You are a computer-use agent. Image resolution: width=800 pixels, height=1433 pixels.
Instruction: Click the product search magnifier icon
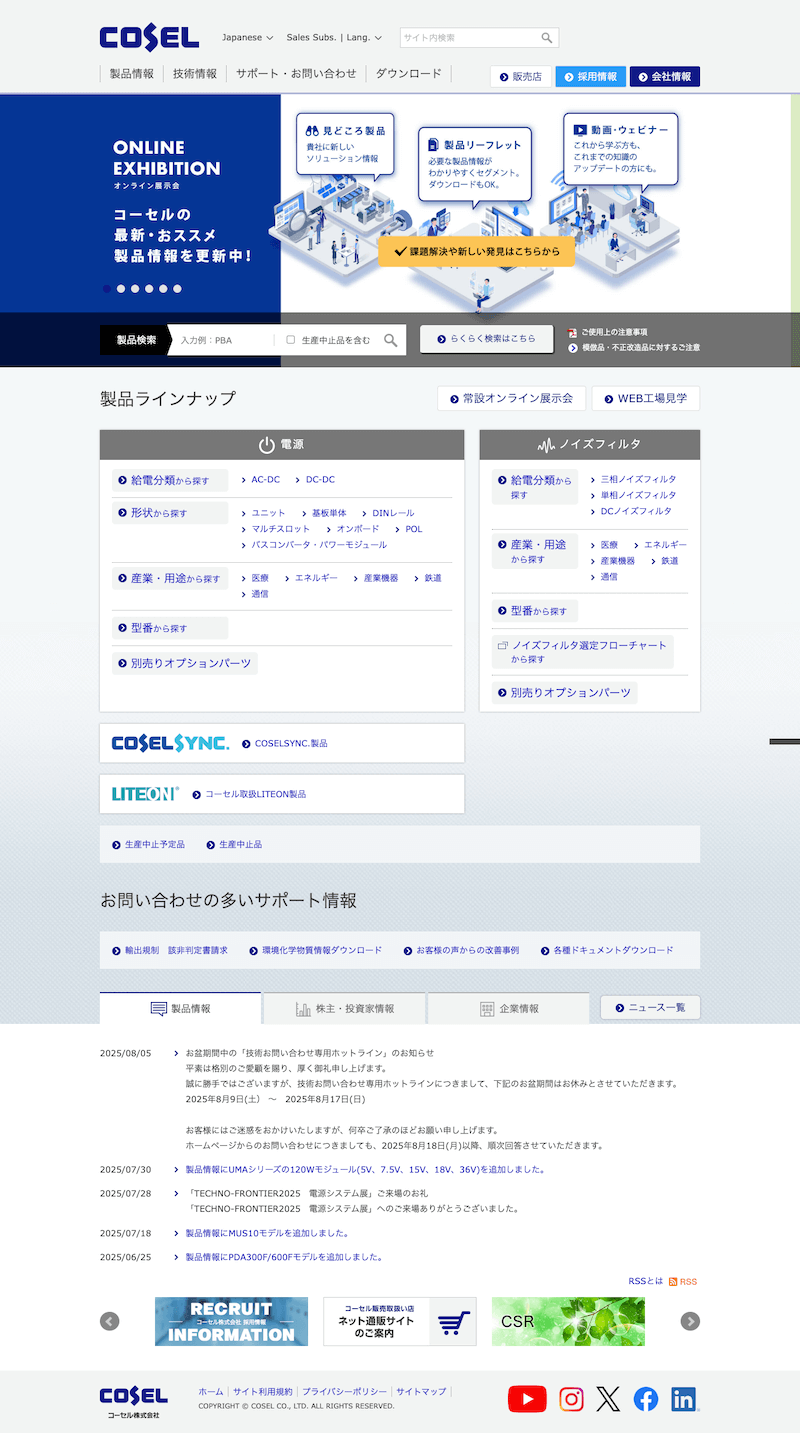(390, 340)
